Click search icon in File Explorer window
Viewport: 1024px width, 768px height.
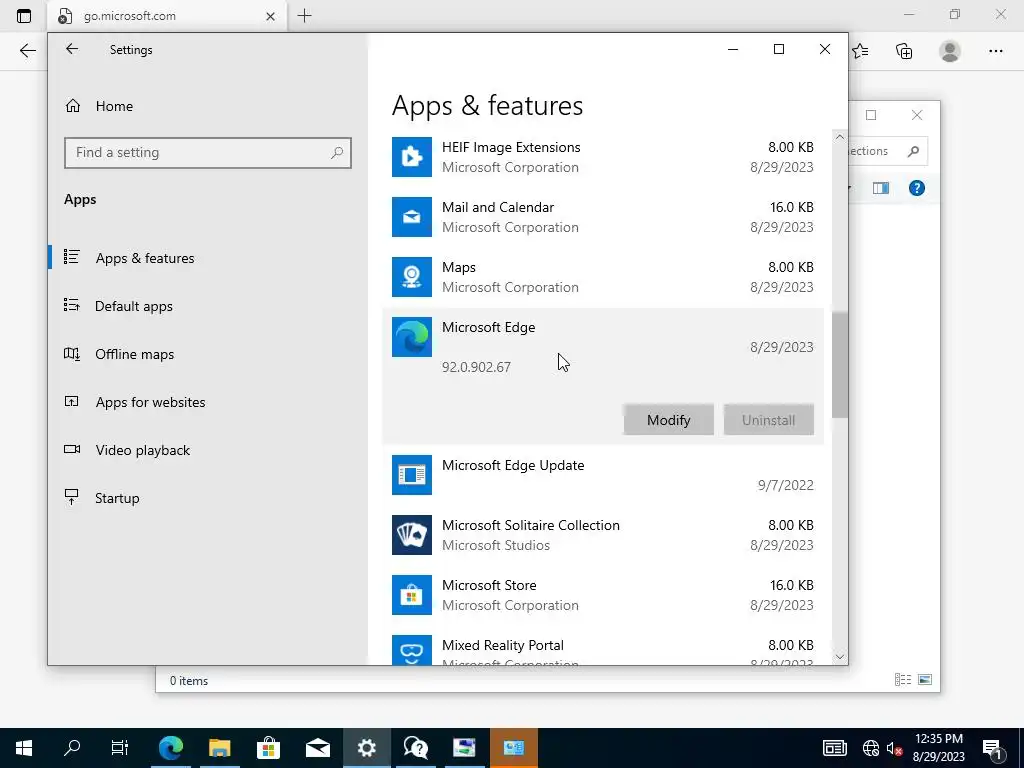[914, 152]
